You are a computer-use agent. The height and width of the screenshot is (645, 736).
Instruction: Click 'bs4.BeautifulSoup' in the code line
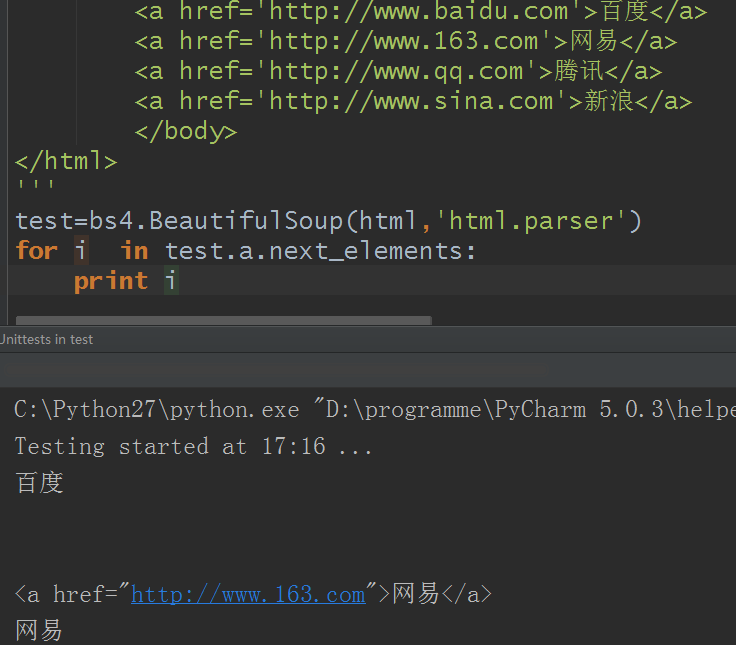[x=216, y=221]
